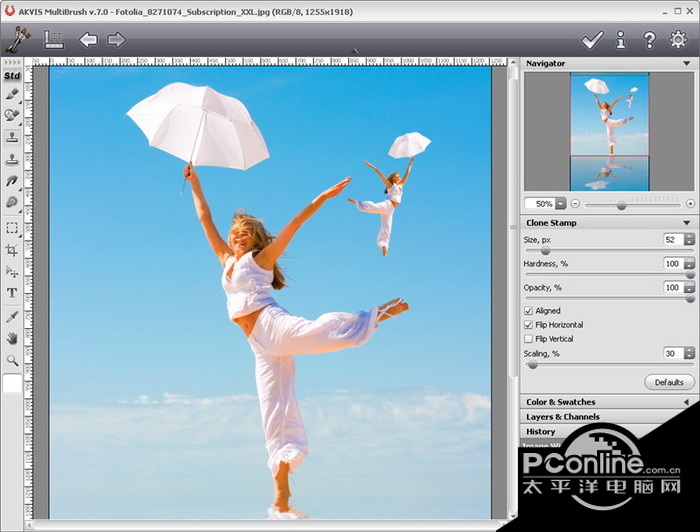700x532 pixels.
Task: Open the 50% zoom level dropdown
Action: pos(560,203)
